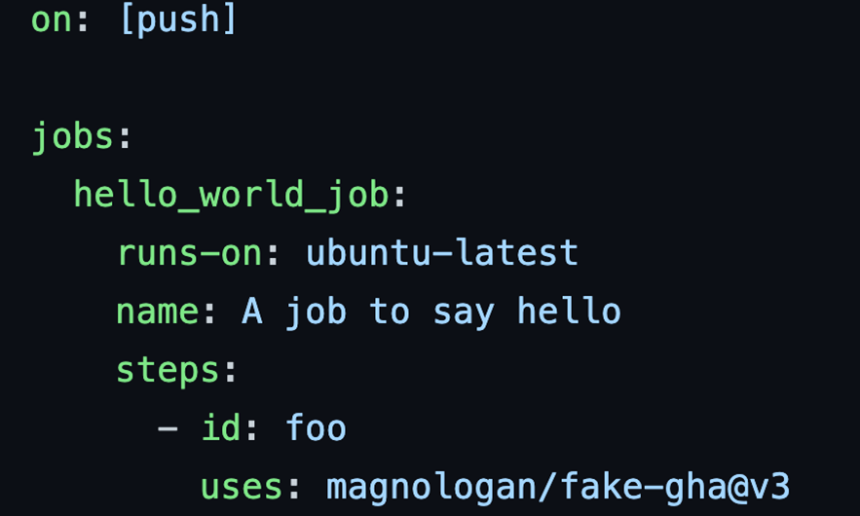Image resolution: width=860 pixels, height=516 pixels.
Task: Click the "runs-on" key
Action: pos(189,253)
